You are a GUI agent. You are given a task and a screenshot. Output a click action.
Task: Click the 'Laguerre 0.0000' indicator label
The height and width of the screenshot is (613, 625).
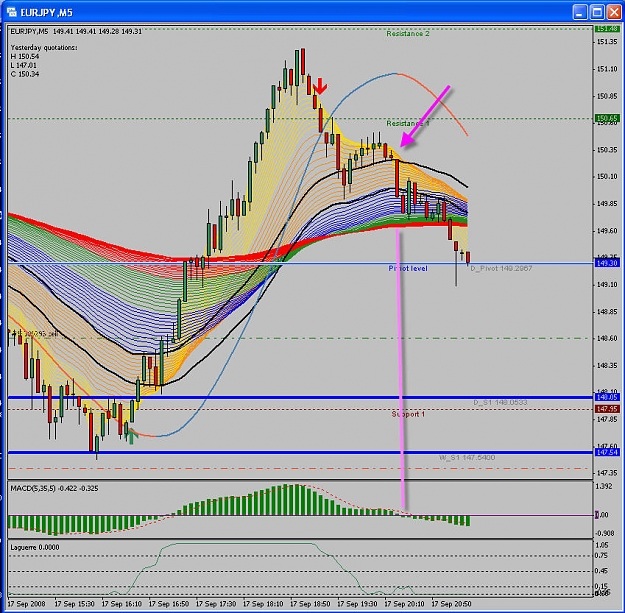pos(35,548)
